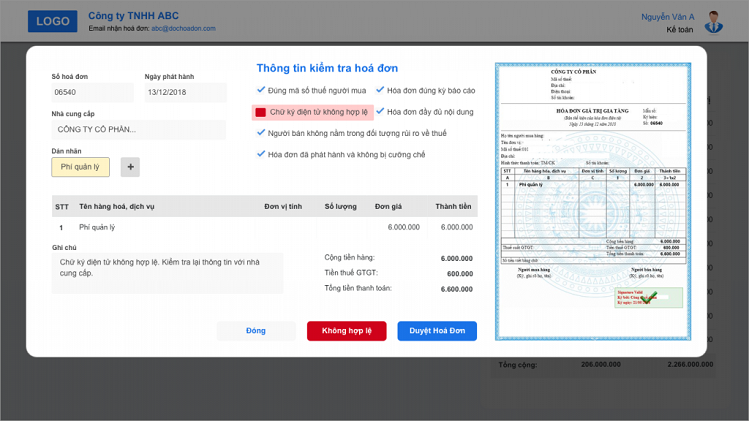Focus the 'Số hoá đơn' field showing 06540
749x421 pixels.
coord(92,93)
